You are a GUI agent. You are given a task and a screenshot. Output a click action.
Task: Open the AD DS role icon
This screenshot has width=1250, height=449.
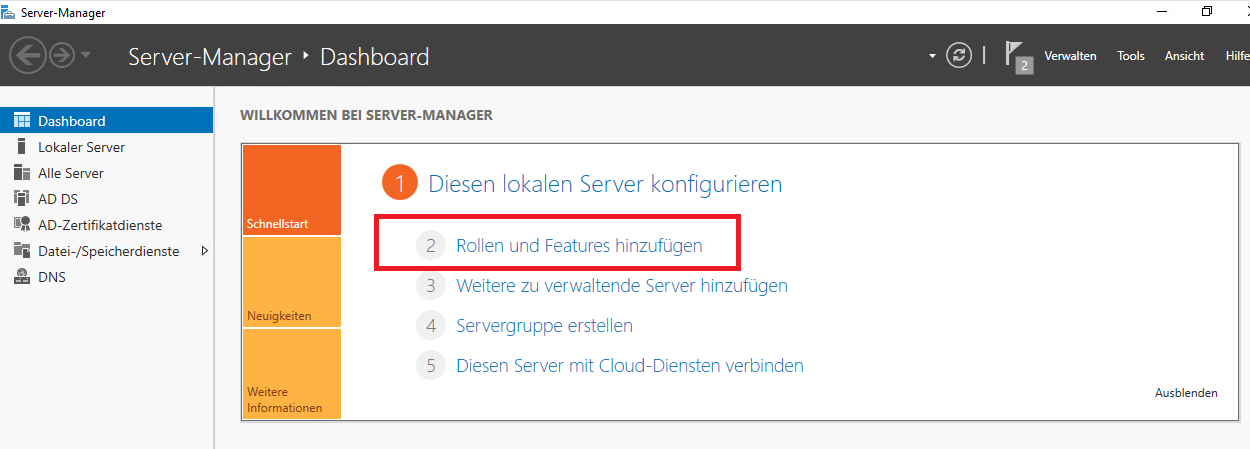point(21,199)
